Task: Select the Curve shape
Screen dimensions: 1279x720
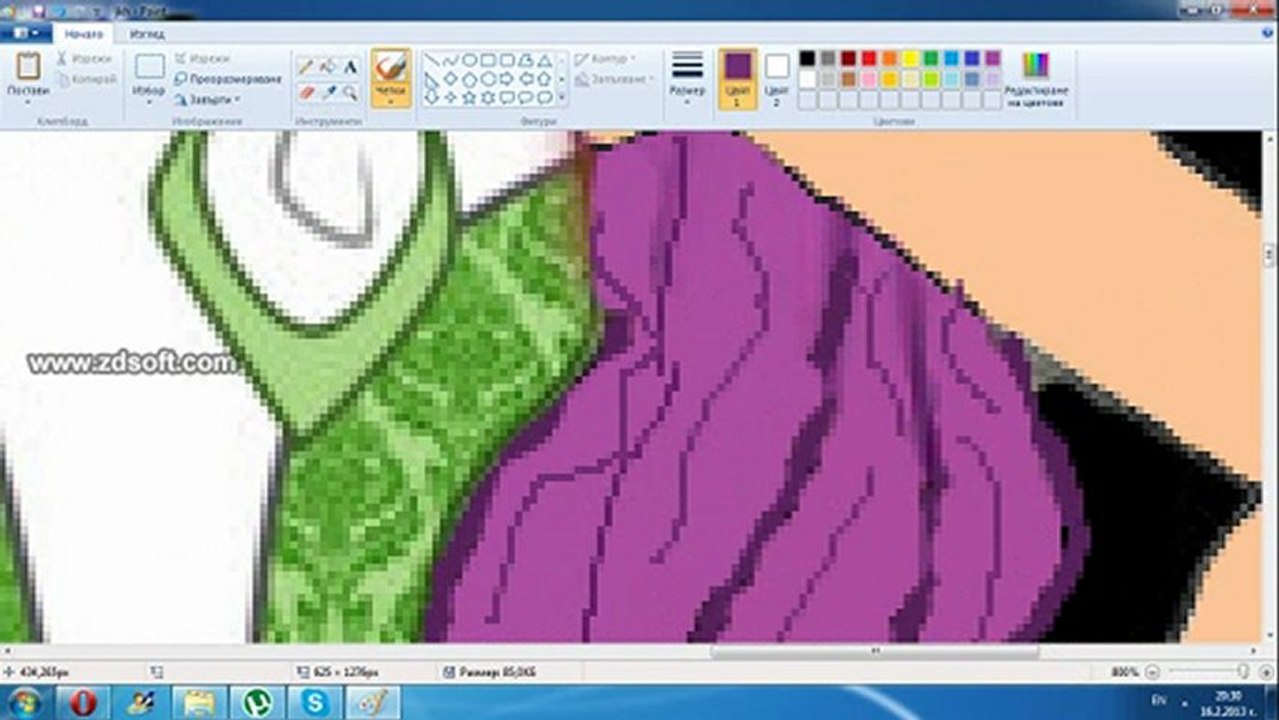Action: (x=450, y=60)
